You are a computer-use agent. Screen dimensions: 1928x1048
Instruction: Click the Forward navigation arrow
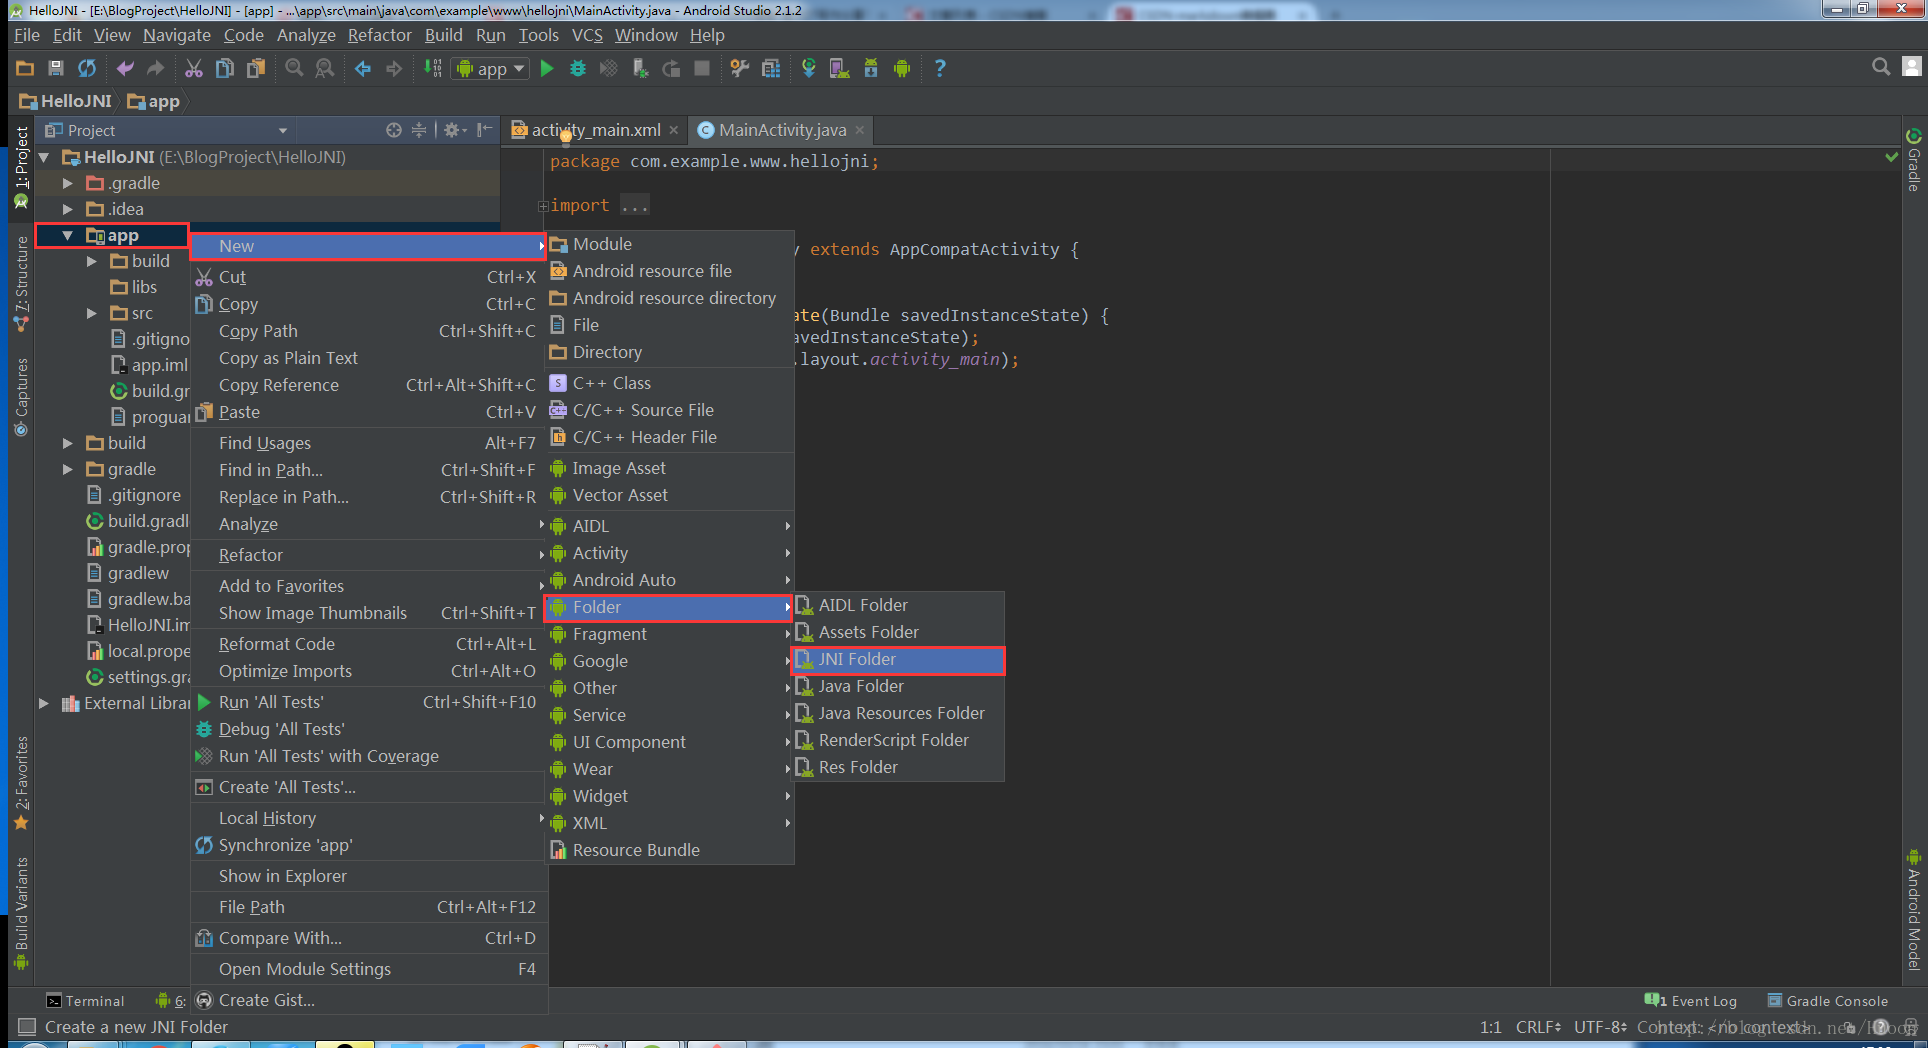(394, 68)
